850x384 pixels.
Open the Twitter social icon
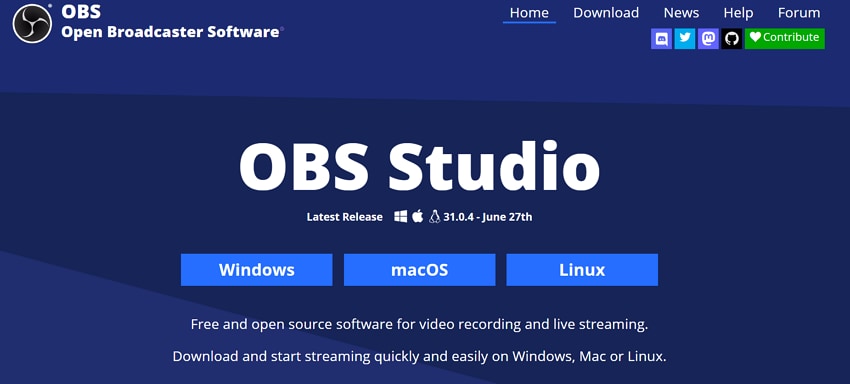(x=685, y=39)
